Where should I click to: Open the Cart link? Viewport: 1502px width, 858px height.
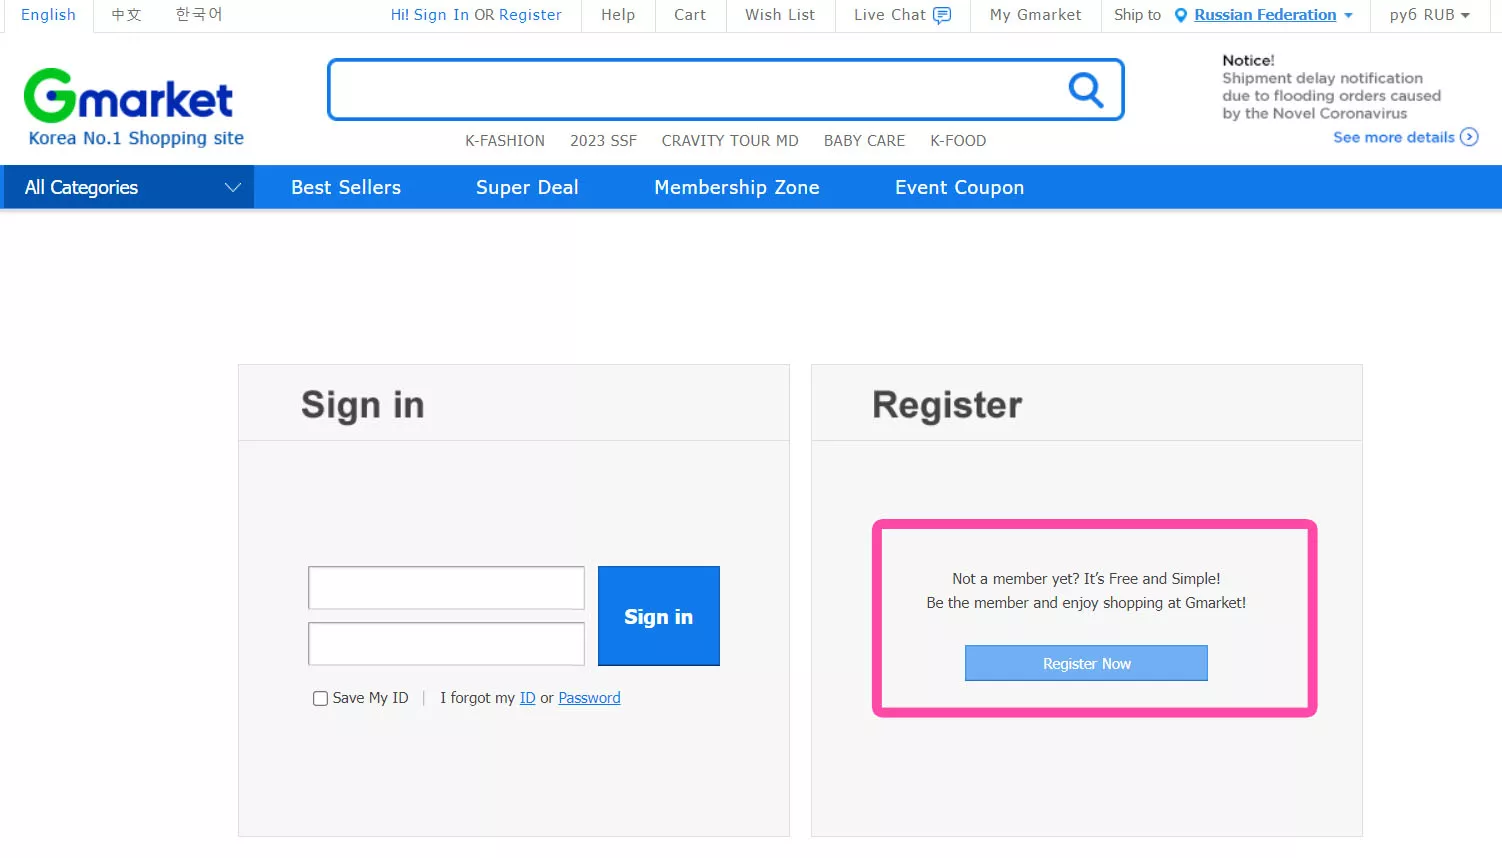click(x=690, y=15)
